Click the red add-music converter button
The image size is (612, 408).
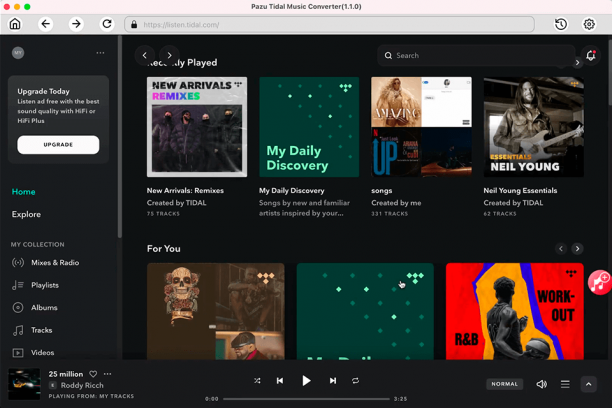click(x=599, y=282)
